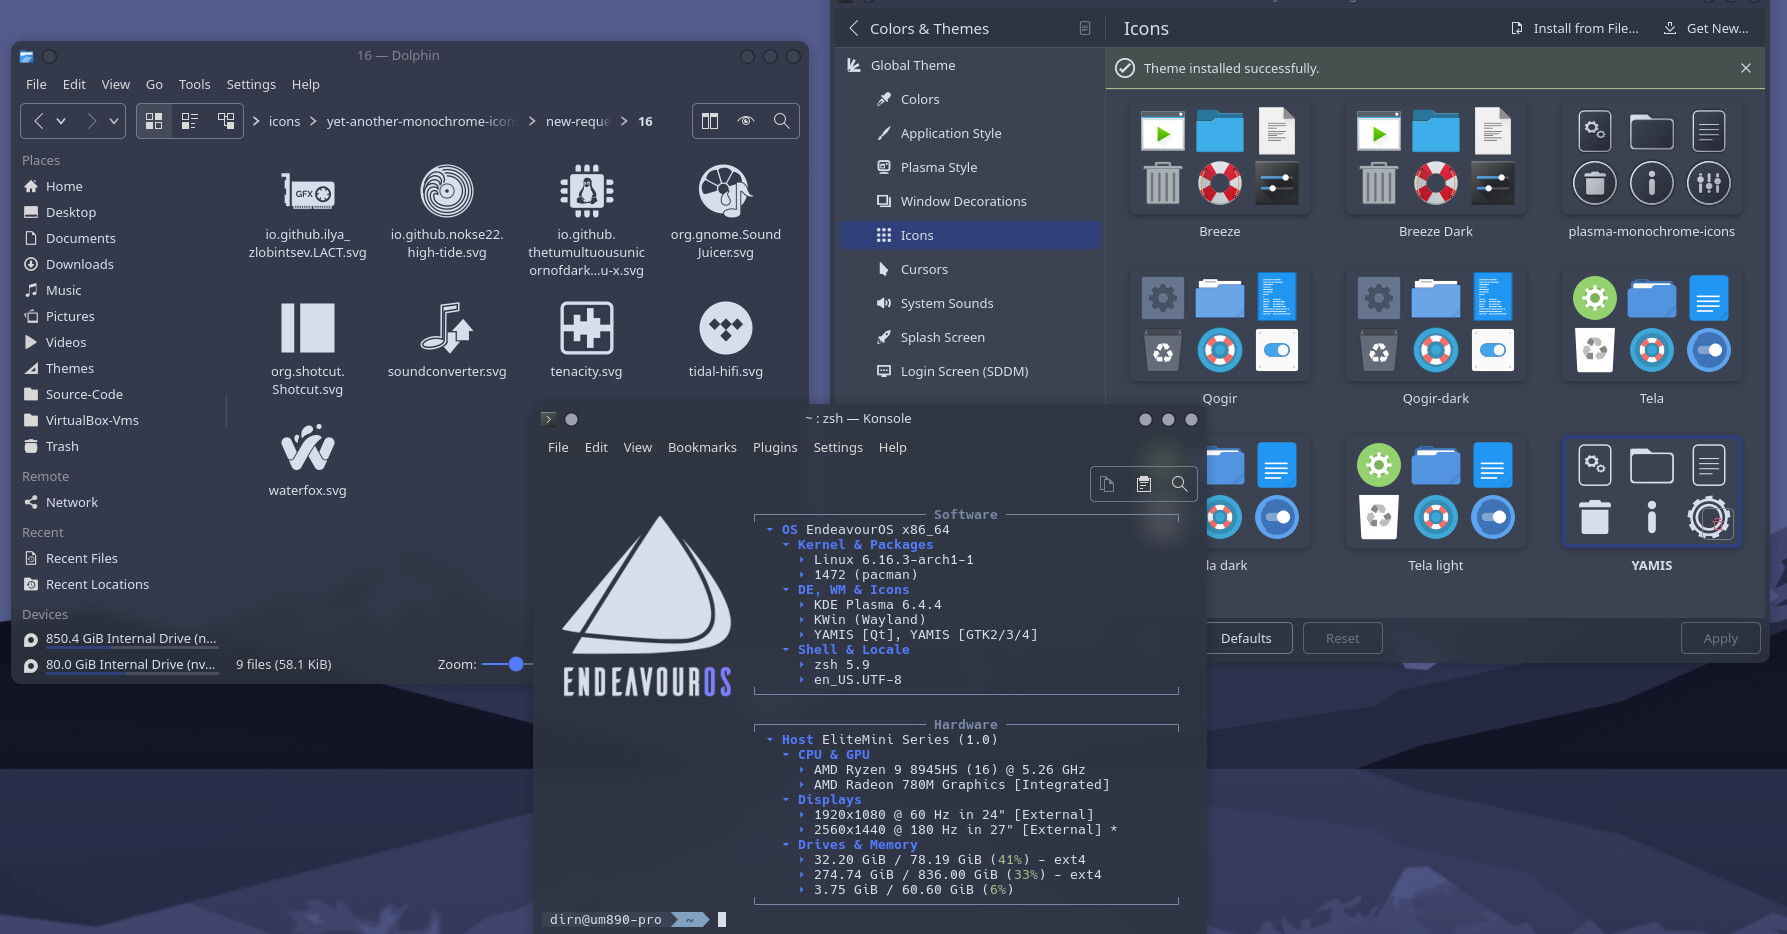Viewport: 1787px width, 934px height.
Task: Click the Paste clipboard icon in Konsole
Action: click(x=1143, y=484)
